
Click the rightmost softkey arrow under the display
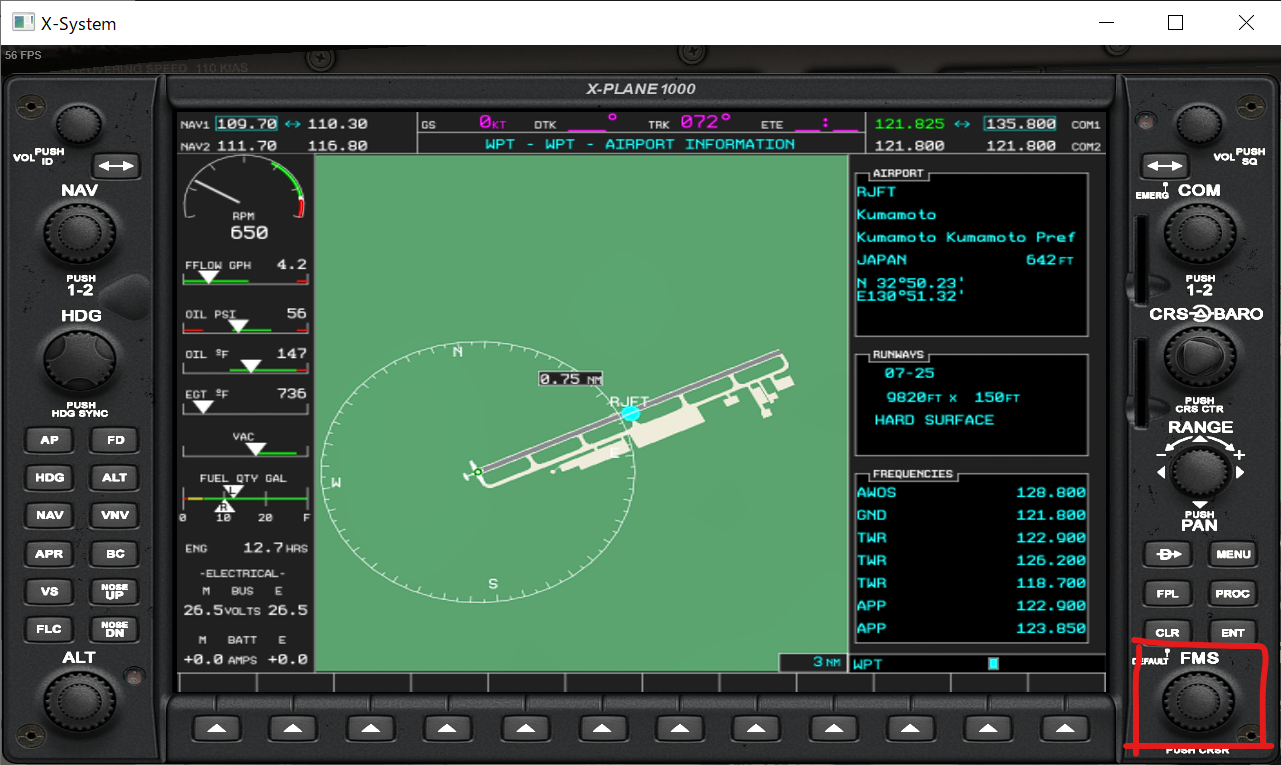pos(1064,728)
